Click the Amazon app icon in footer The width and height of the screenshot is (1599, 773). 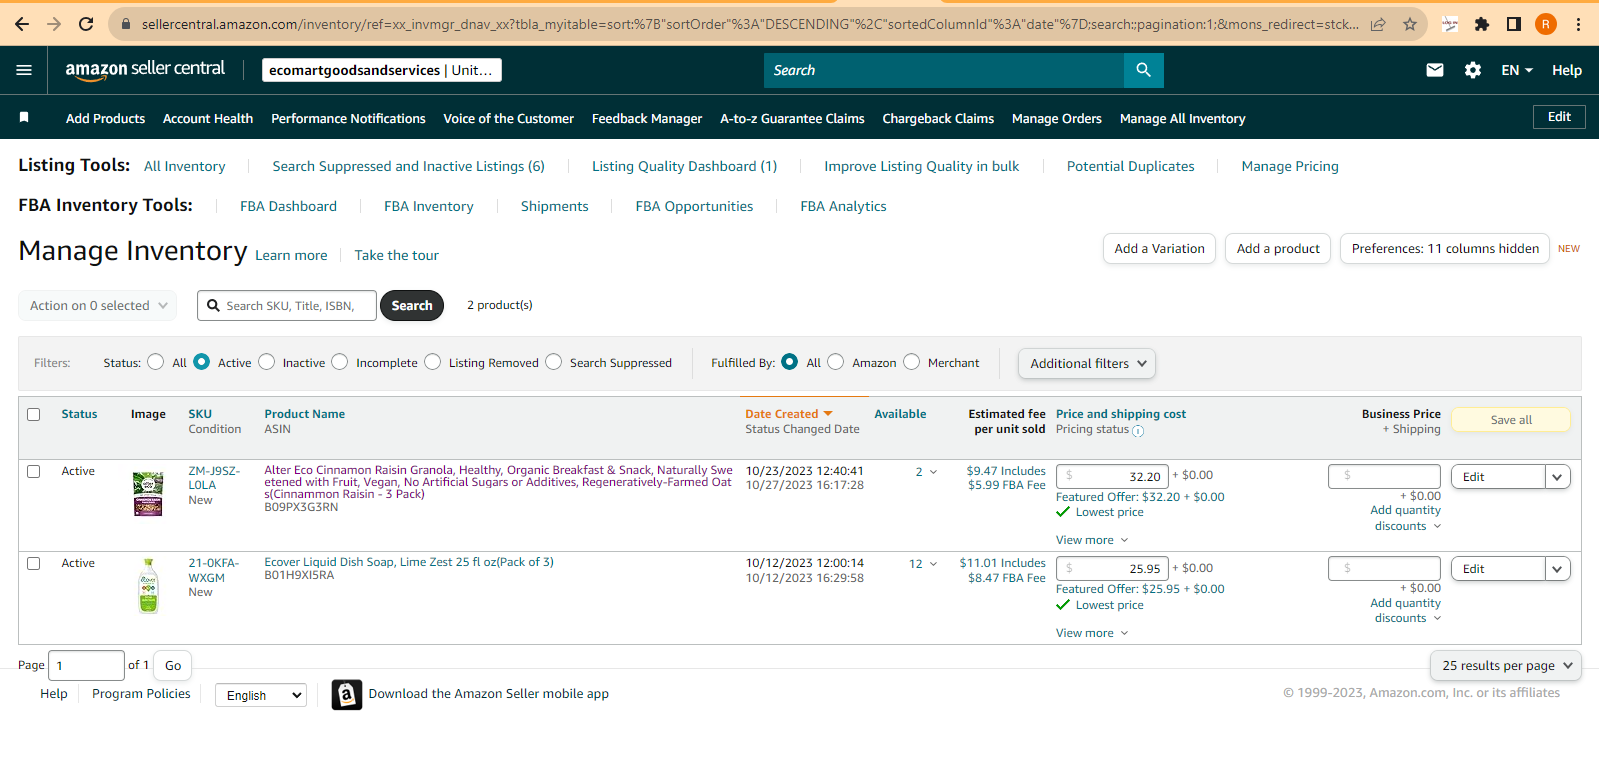[346, 694]
